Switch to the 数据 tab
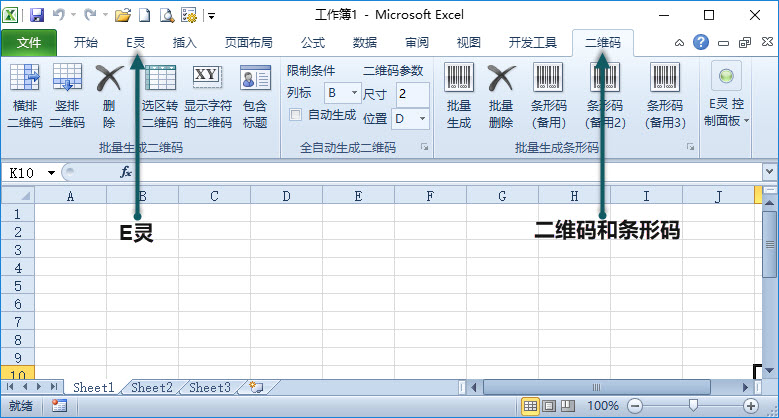 click(x=365, y=43)
